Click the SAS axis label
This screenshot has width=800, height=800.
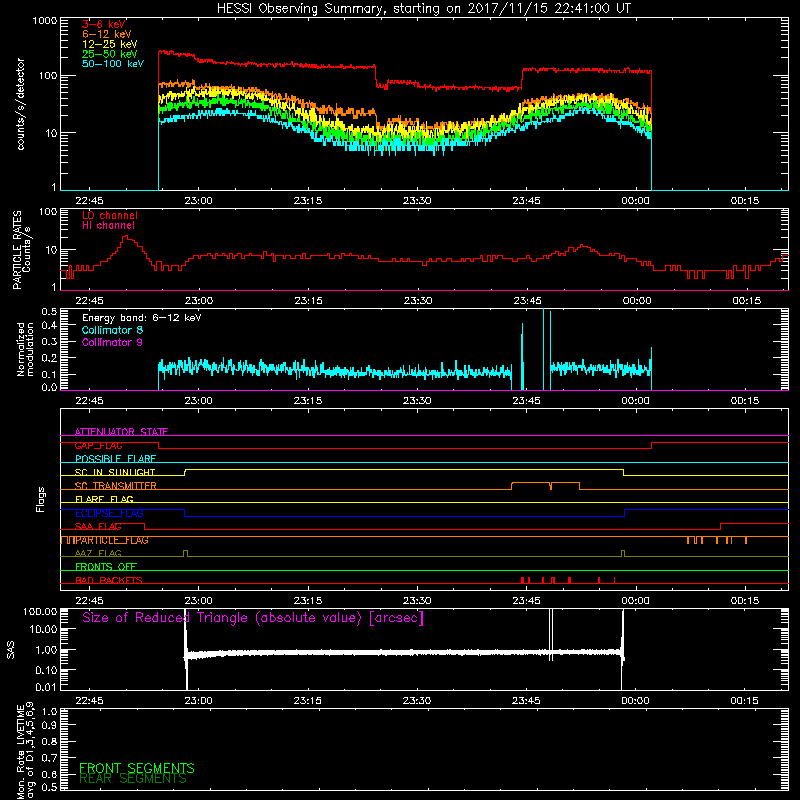(x=10, y=650)
